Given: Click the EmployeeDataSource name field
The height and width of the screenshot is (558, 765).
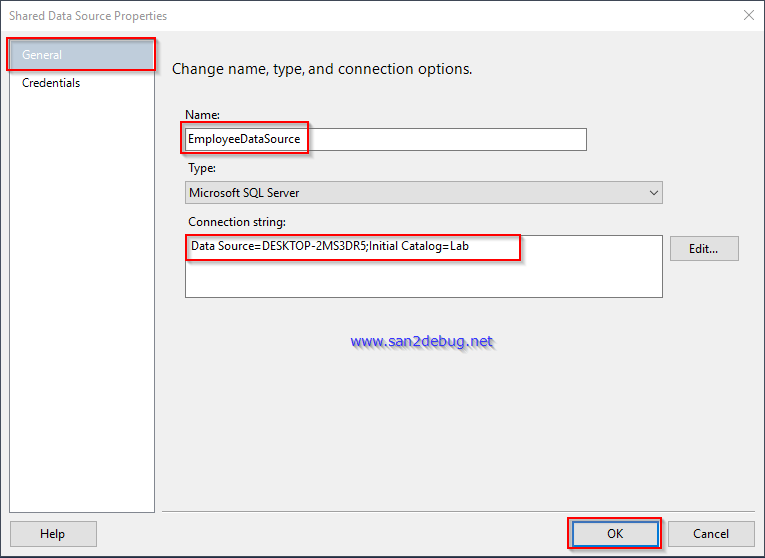Looking at the screenshot, I should pyautogui.click(x=385, y=140).
